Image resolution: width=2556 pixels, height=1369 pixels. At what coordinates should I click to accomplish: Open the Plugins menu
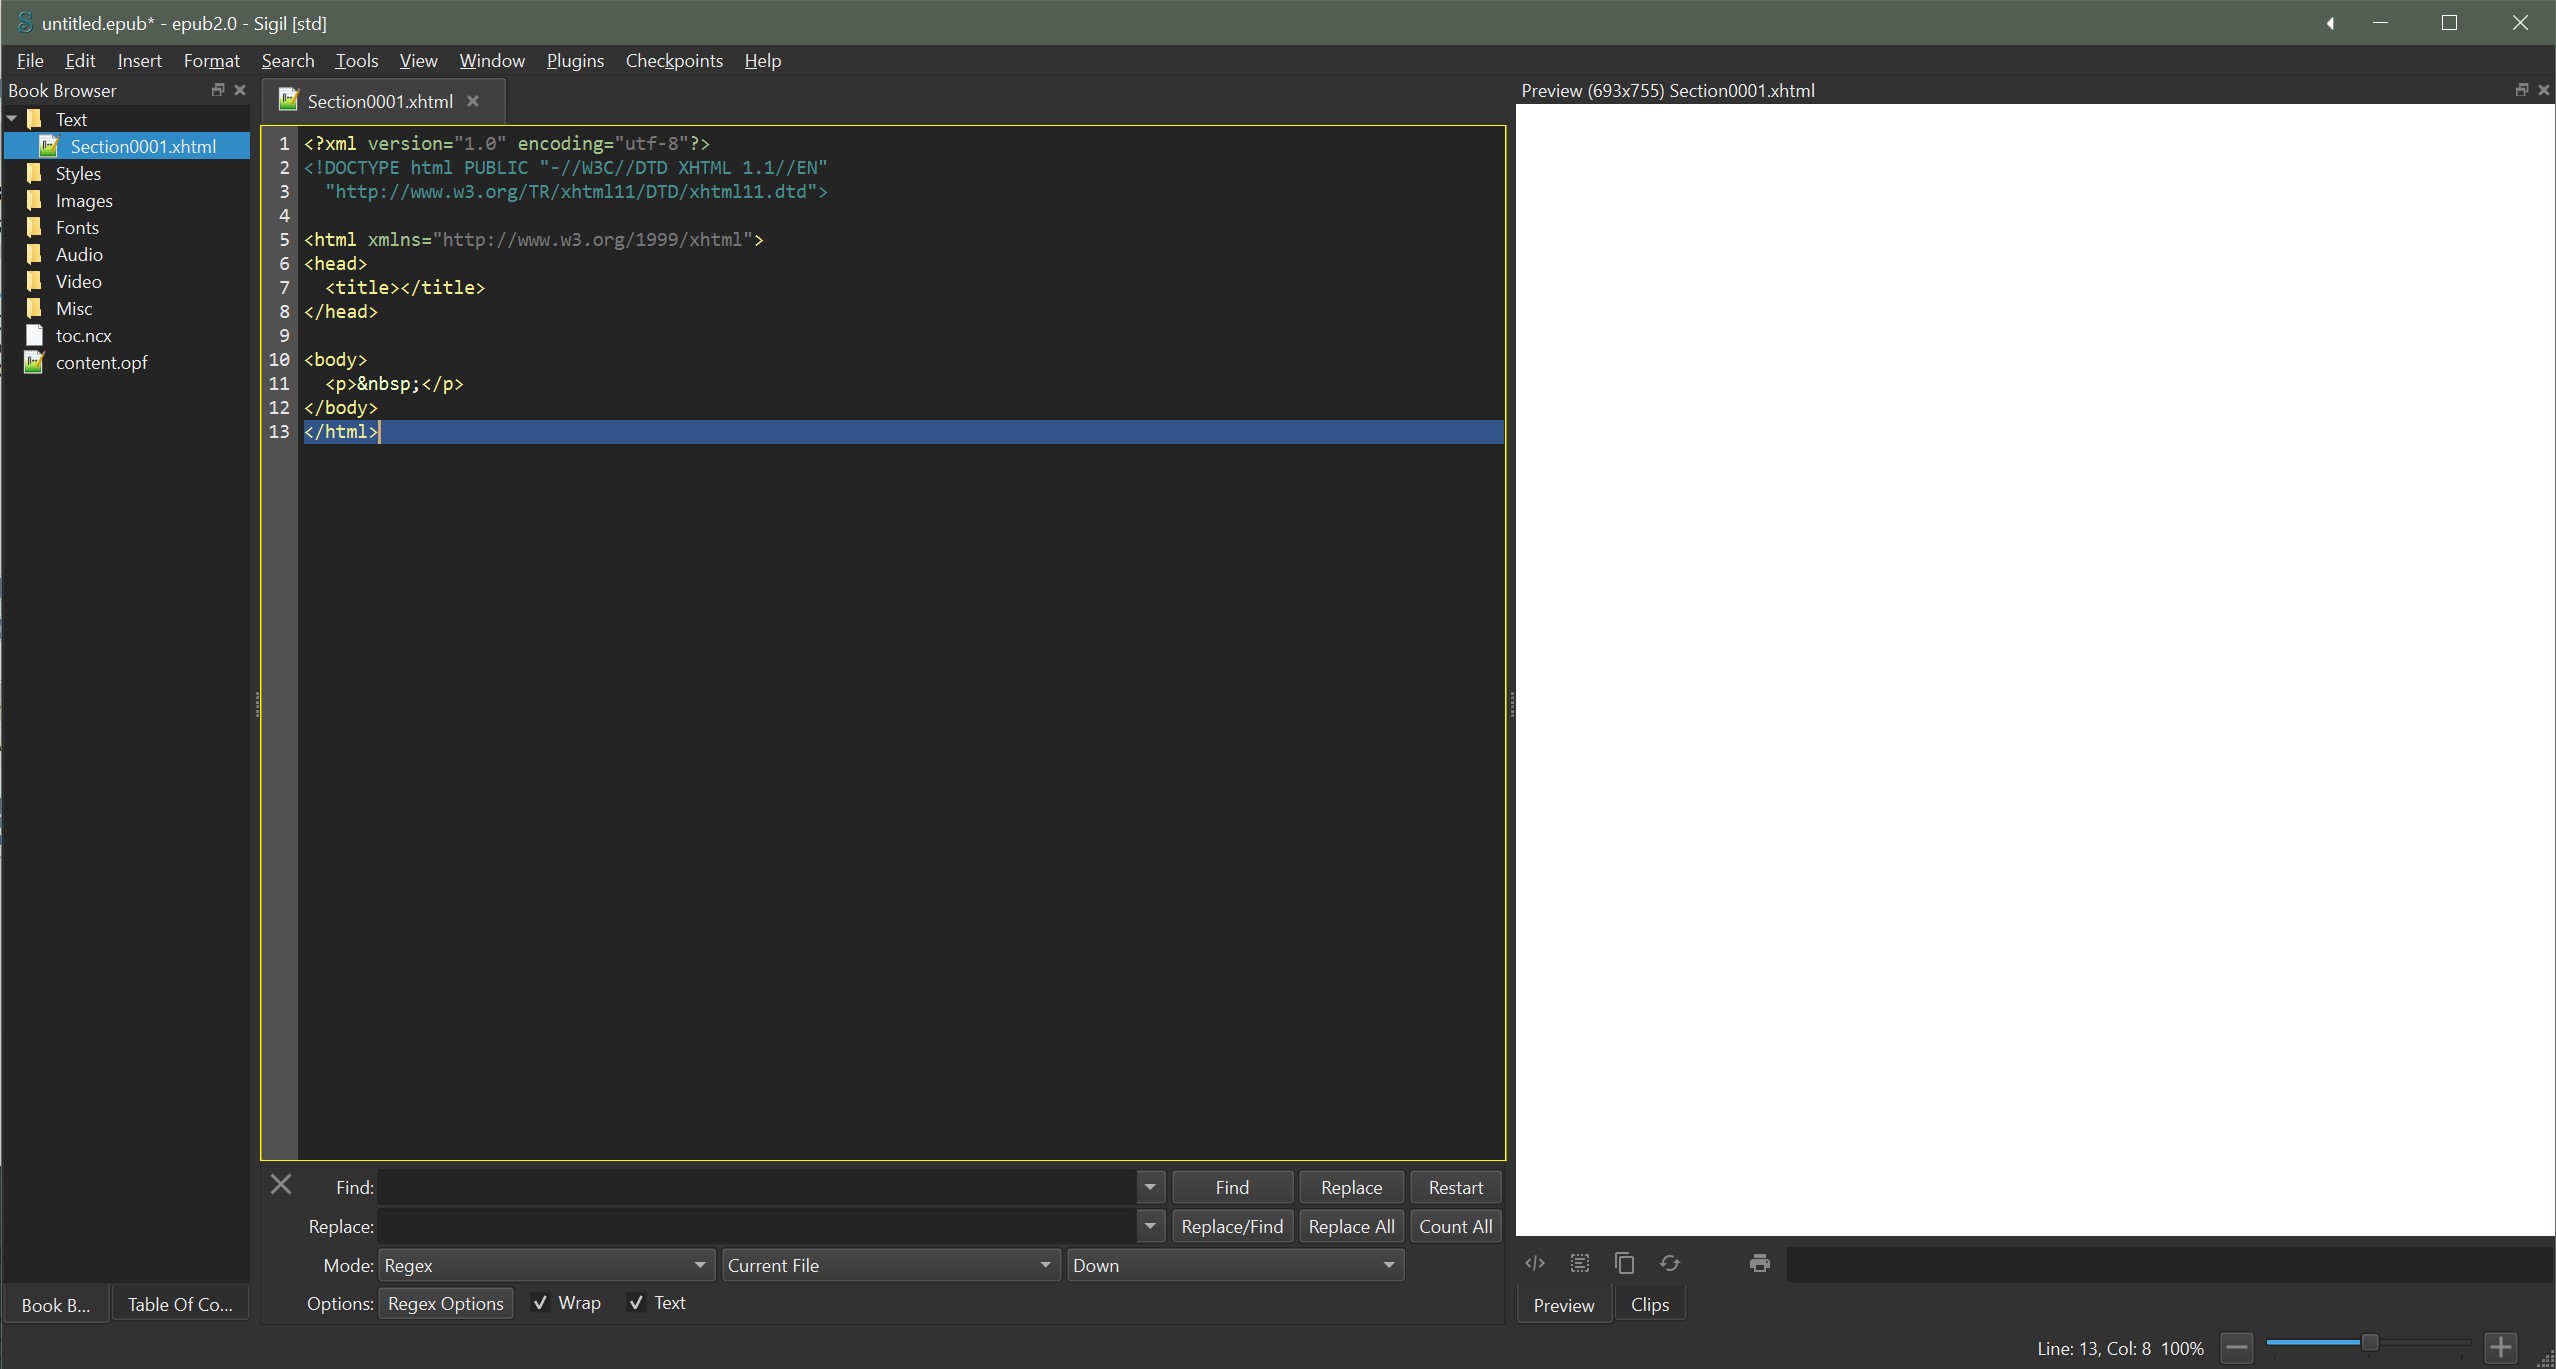click(575, 61)
